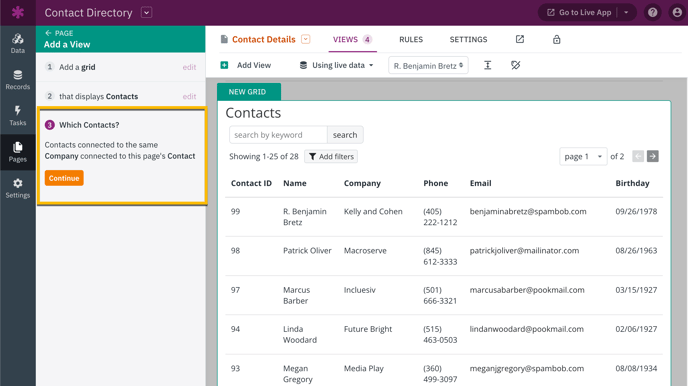This screenshot has height=386, width=688.
Task: Click the Company column header
Action: pos(362,183)
